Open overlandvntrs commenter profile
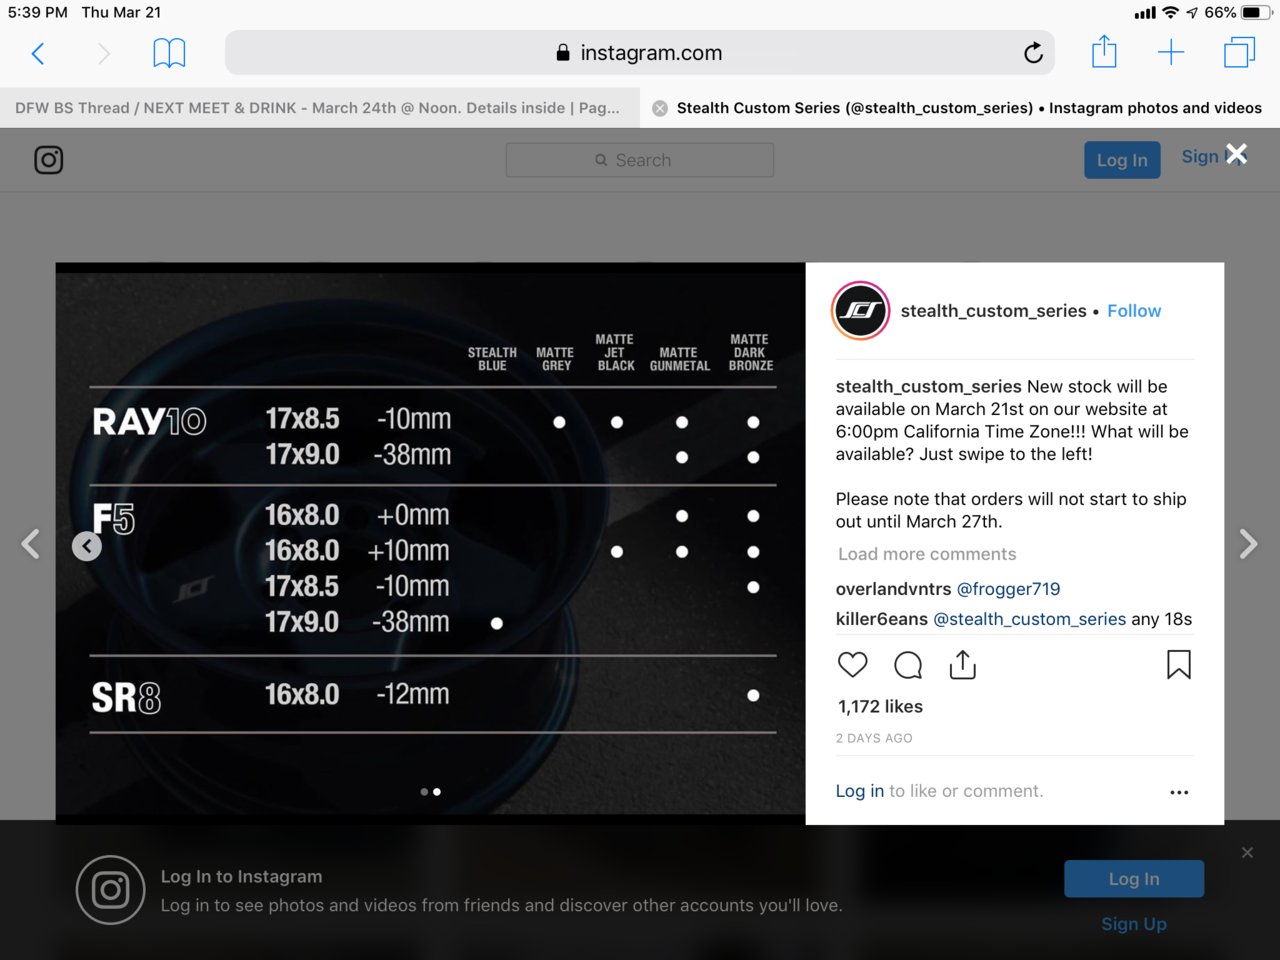This screenshot has height=960, width=1280. point(893,589)
